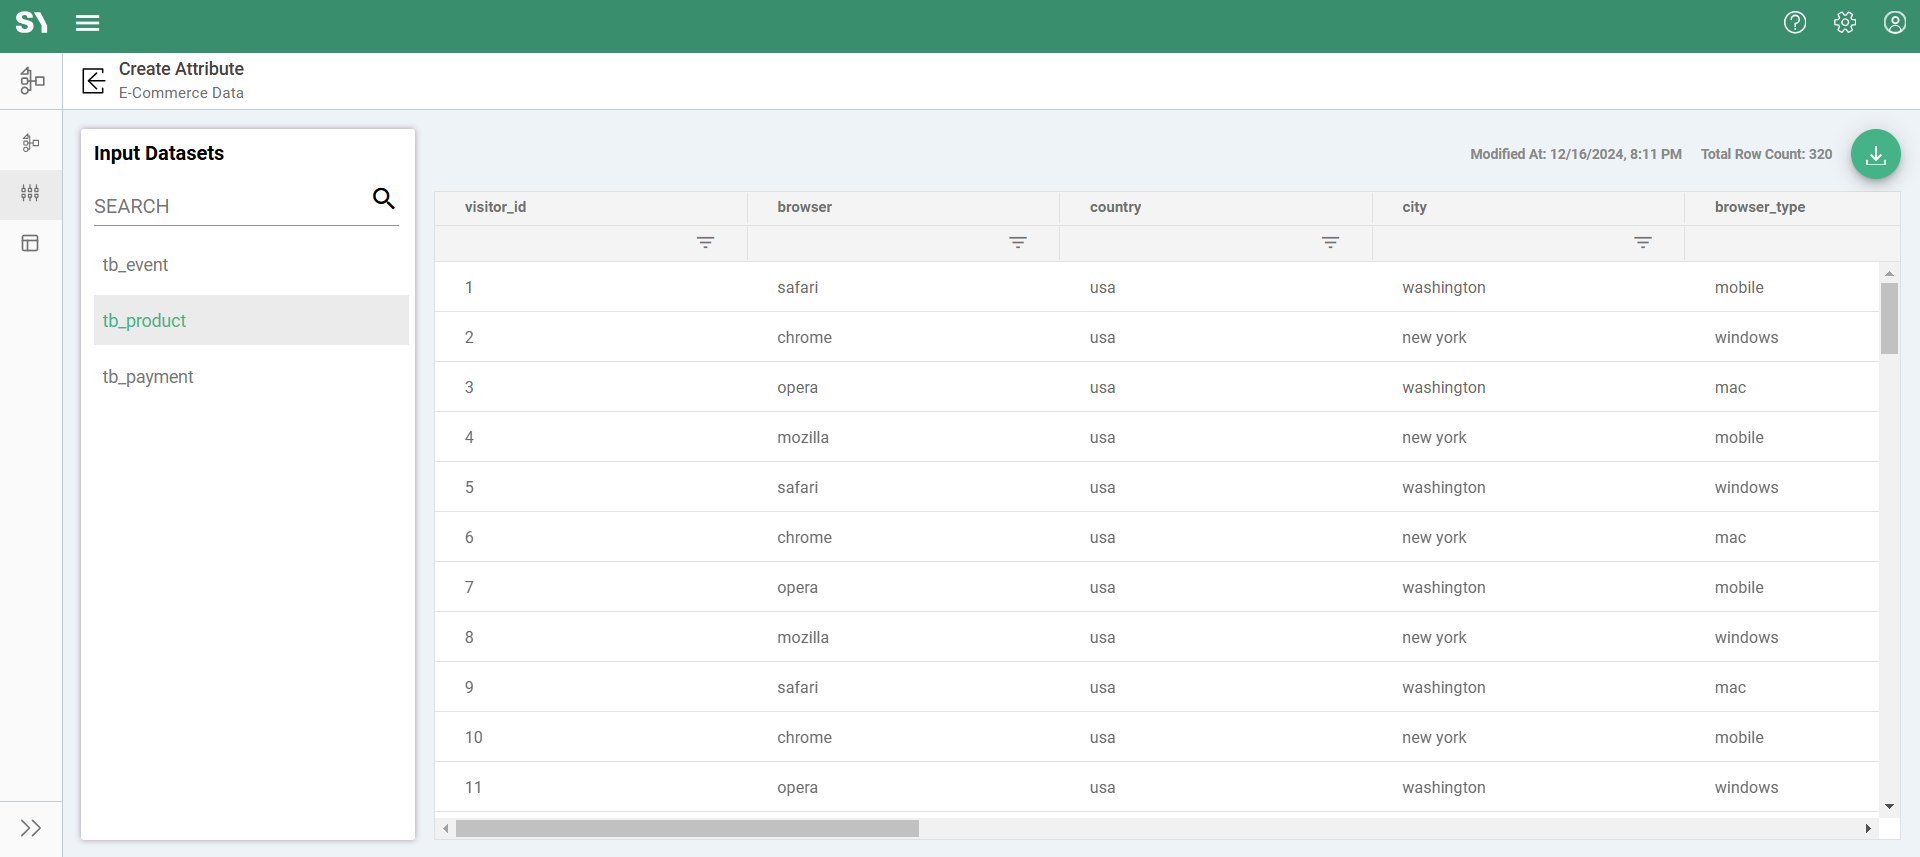This screenshot has height=857, width=1920.
Task: Open the hamburger navigation menu
Action: pyautogui.click(x=88, y=23)
